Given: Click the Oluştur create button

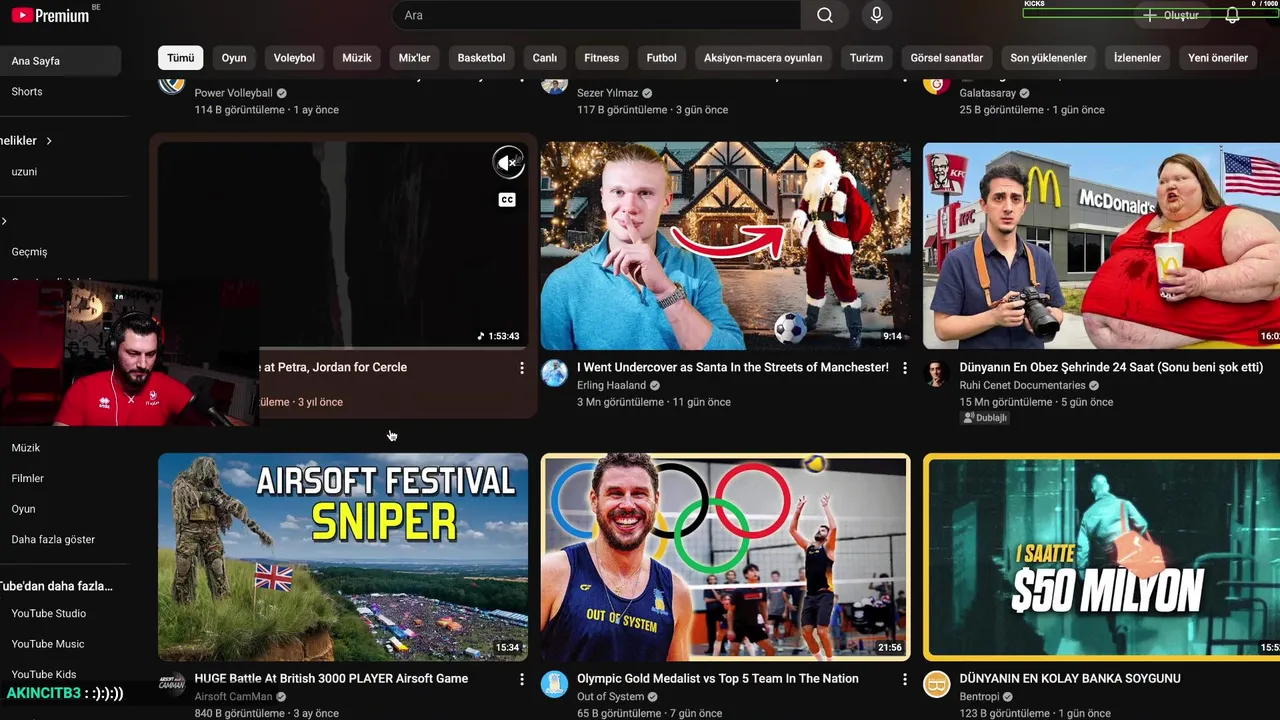Looking at the screenshot, I should tap(1171, 15).
